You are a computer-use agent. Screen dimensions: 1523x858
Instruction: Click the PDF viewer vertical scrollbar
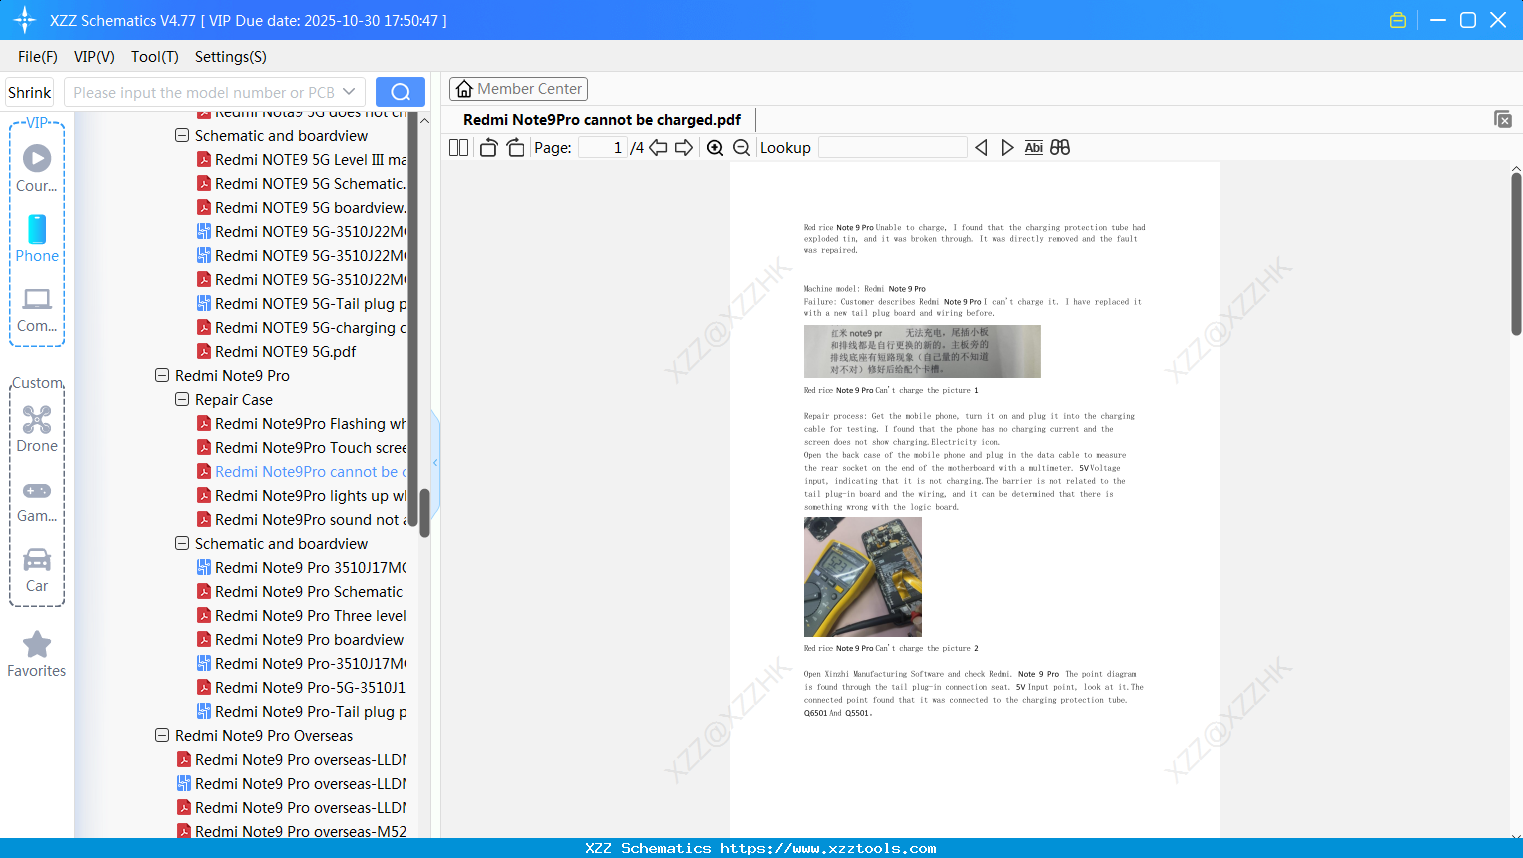(x=1516, y=254)
